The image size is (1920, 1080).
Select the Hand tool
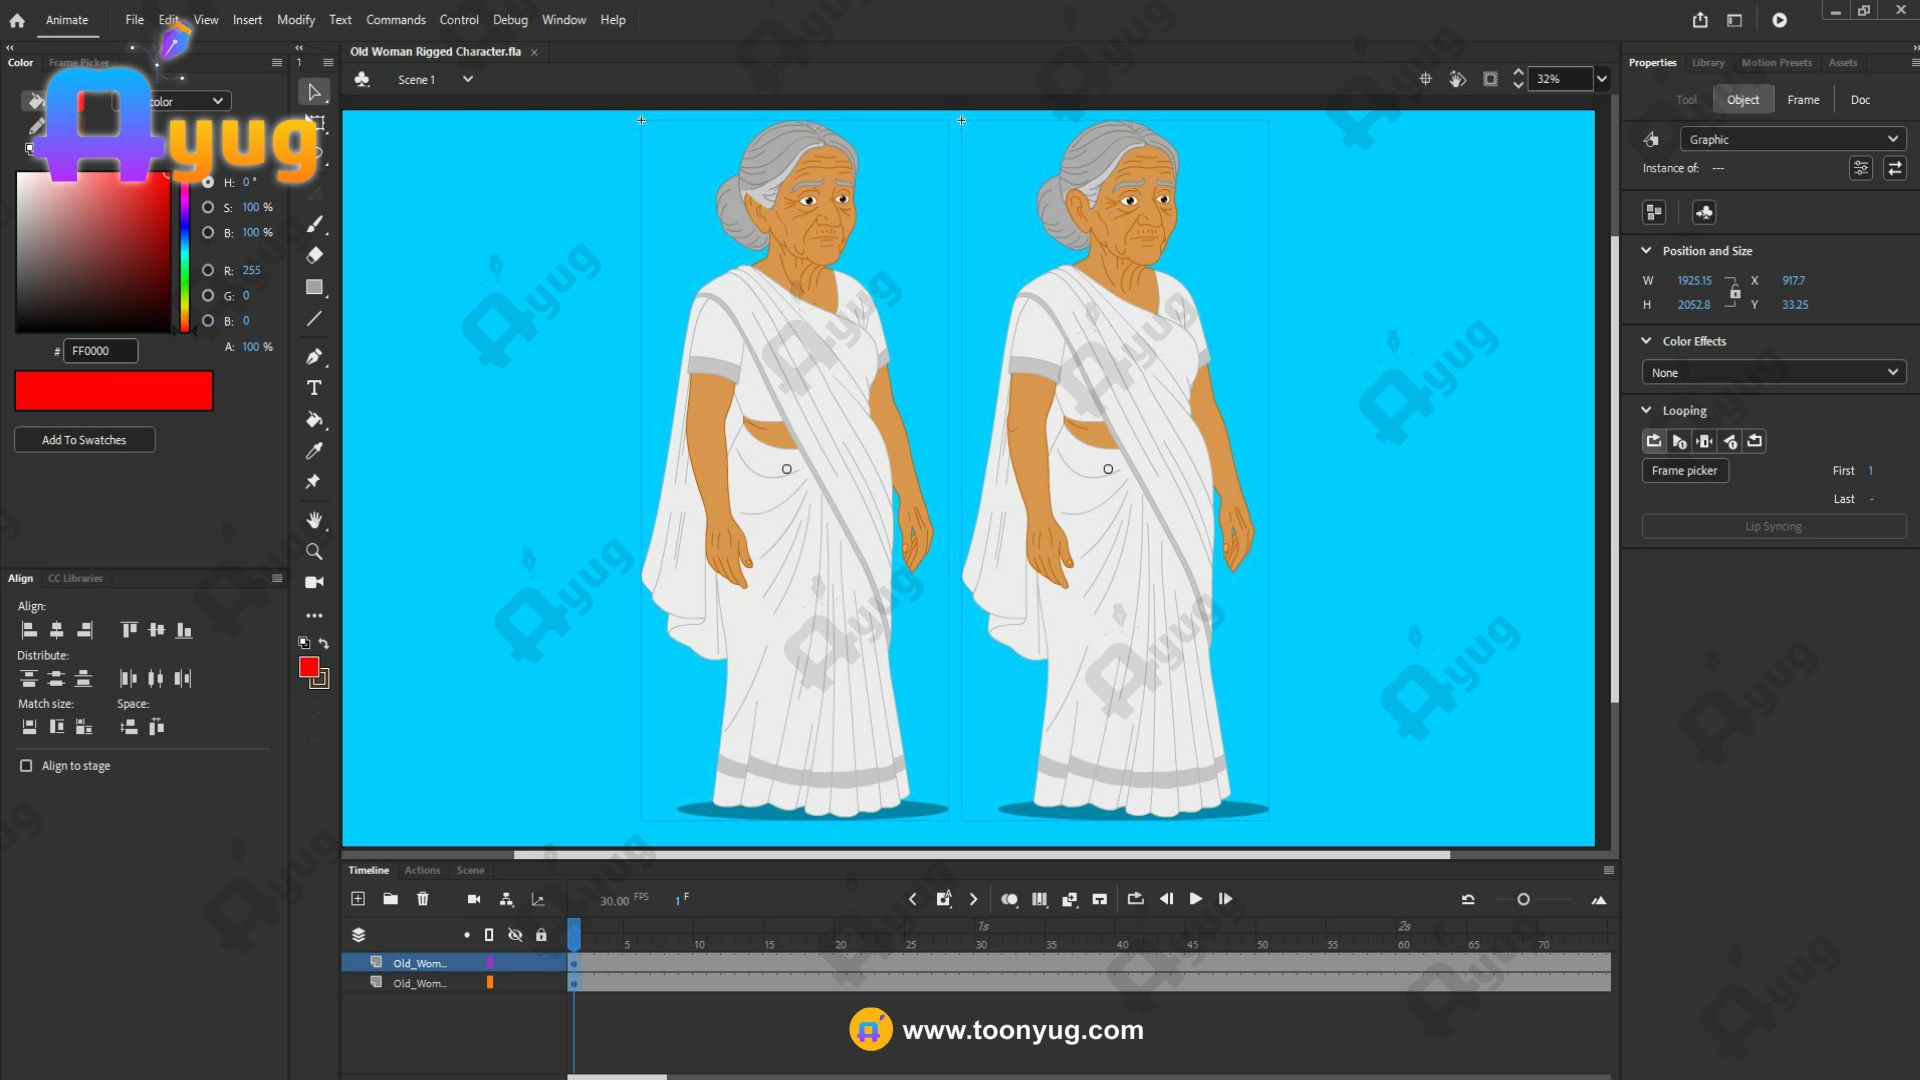314,520
